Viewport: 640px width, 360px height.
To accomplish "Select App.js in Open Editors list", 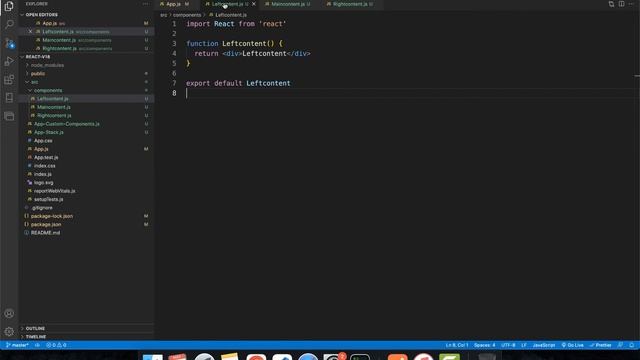I will [x=49, y=23].
